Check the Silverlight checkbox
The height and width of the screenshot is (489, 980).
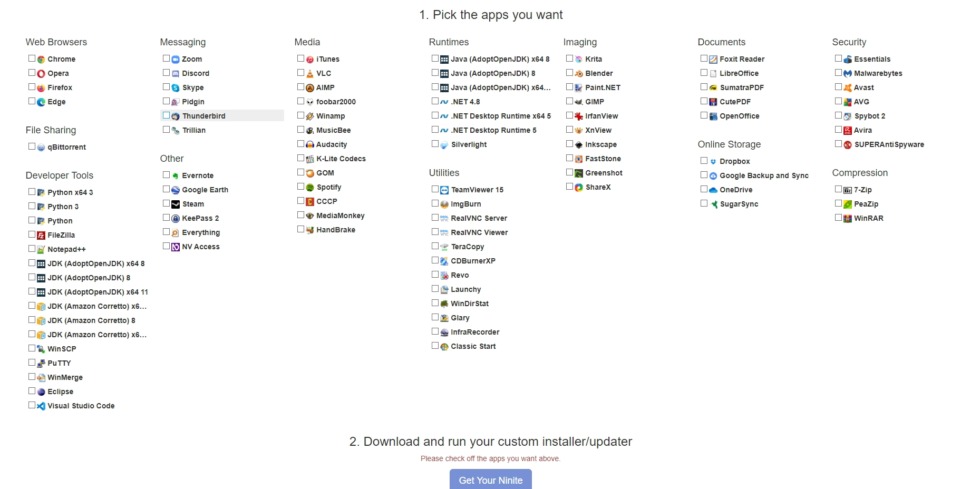[x=435, y=144]
